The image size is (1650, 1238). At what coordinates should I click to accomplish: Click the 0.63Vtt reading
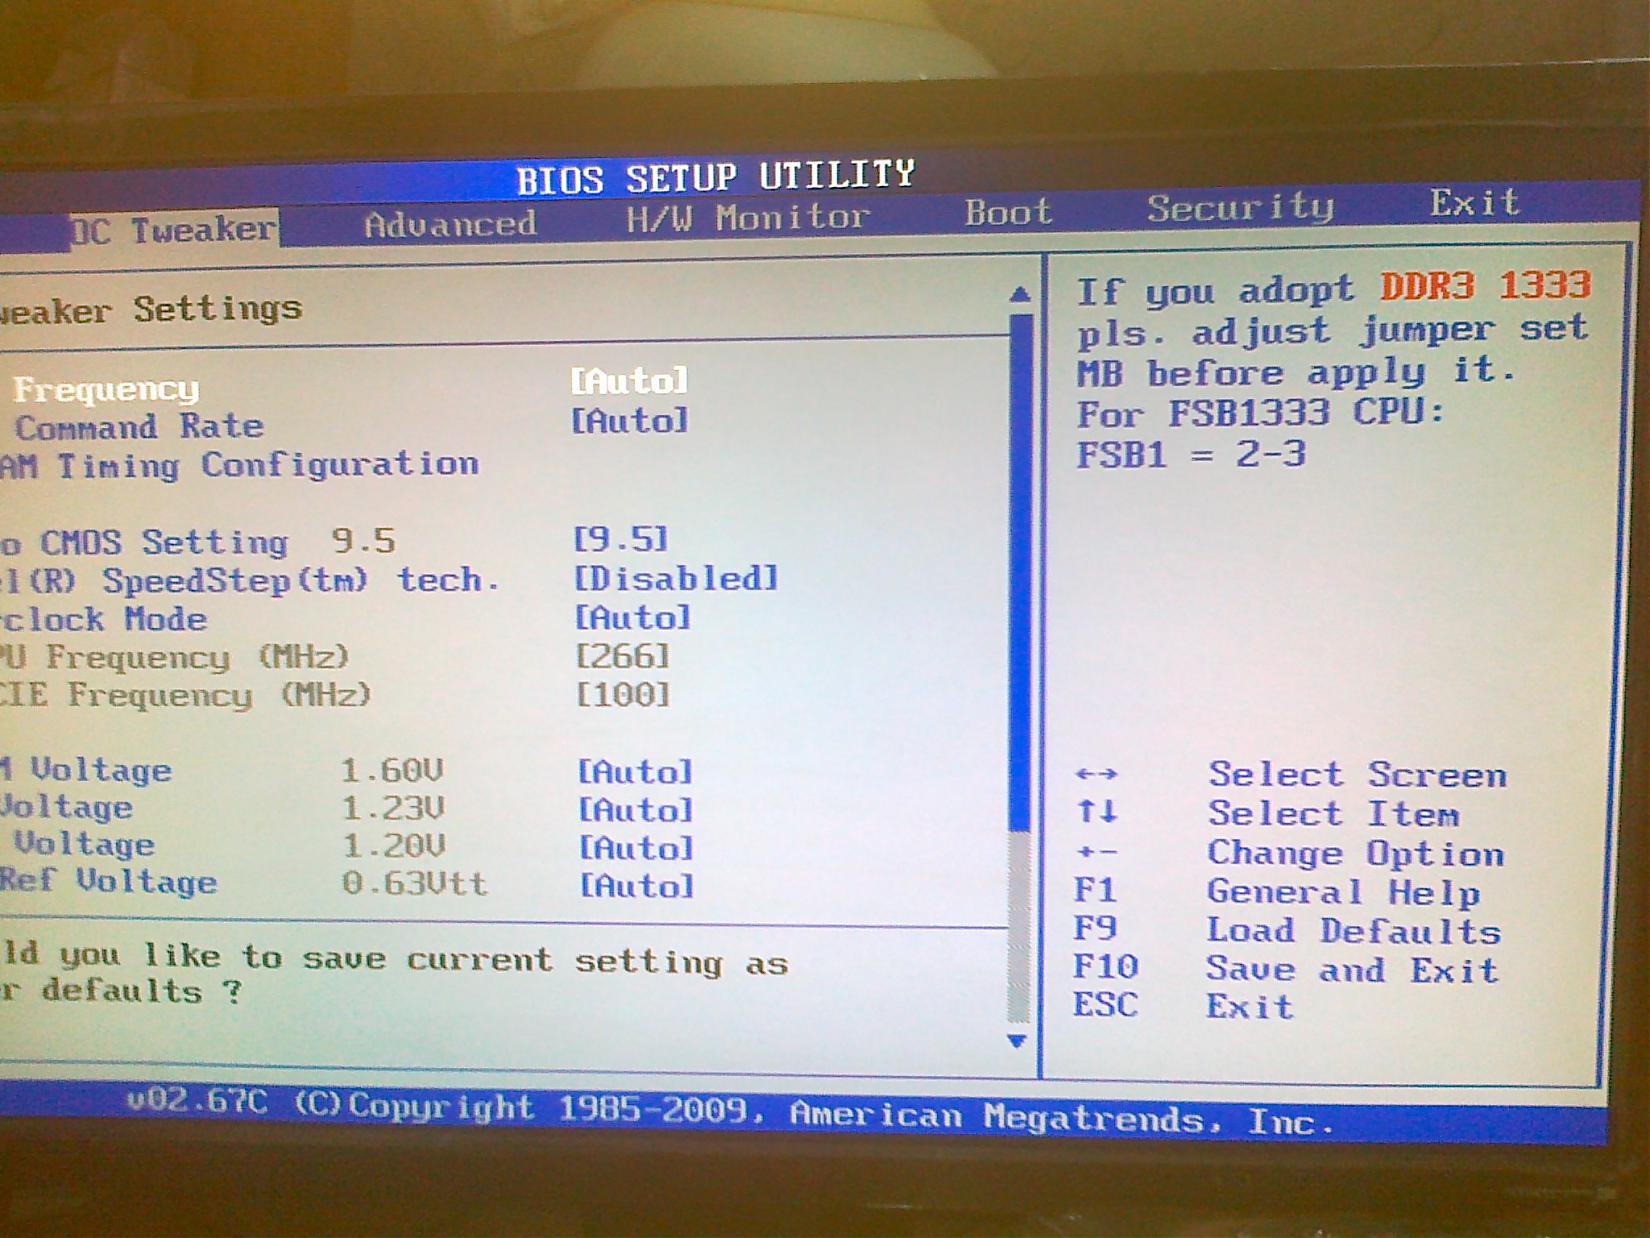(415, 884)
